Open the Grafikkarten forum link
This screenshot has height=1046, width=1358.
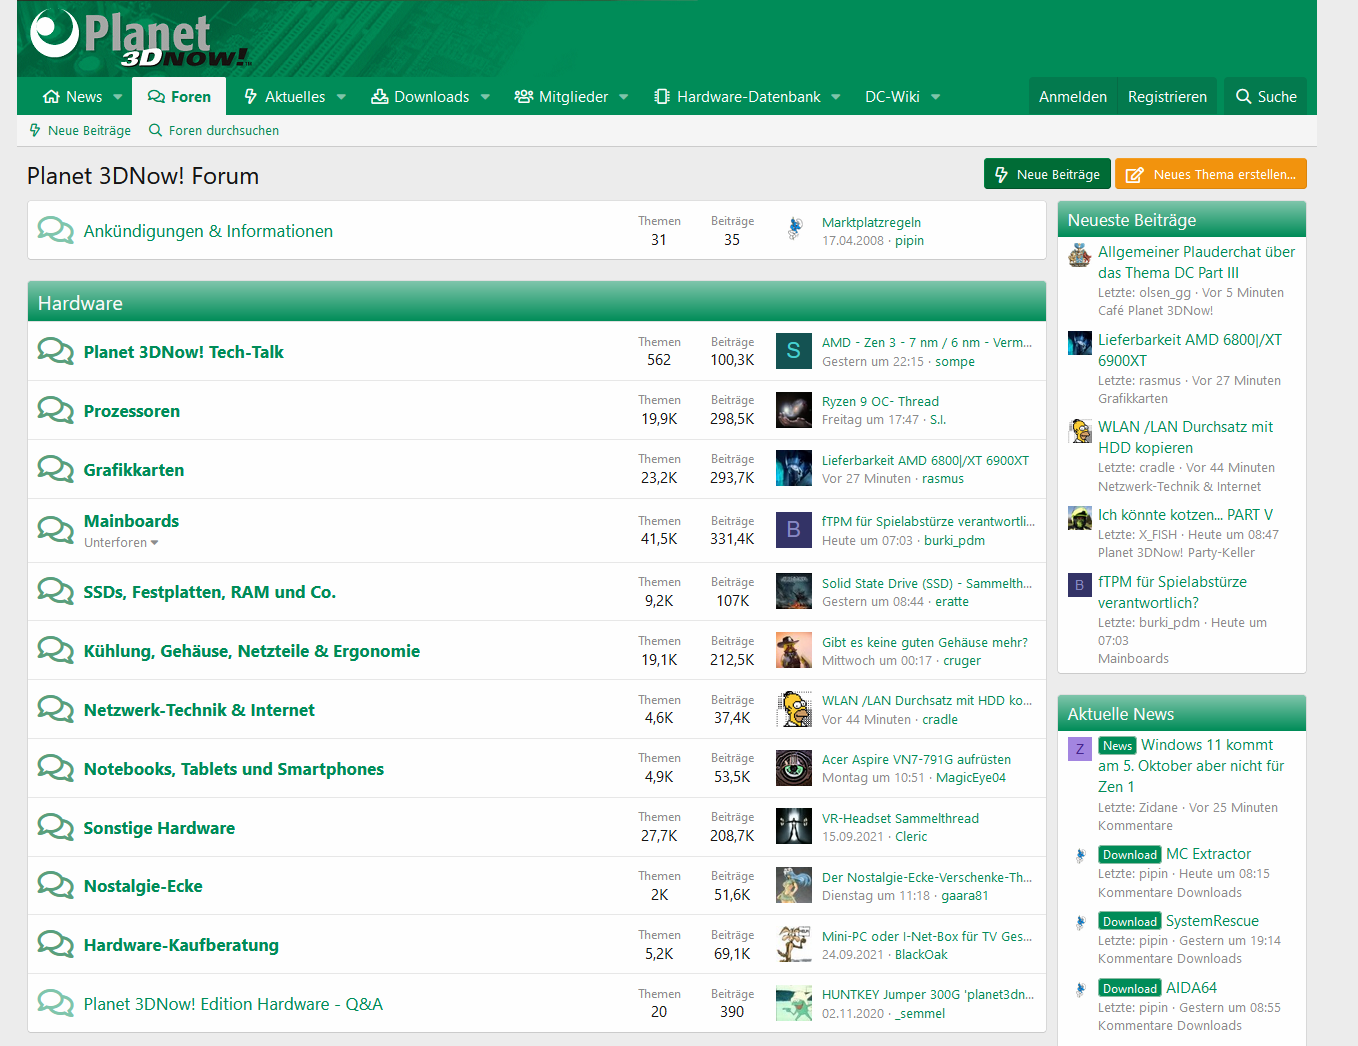134,470
